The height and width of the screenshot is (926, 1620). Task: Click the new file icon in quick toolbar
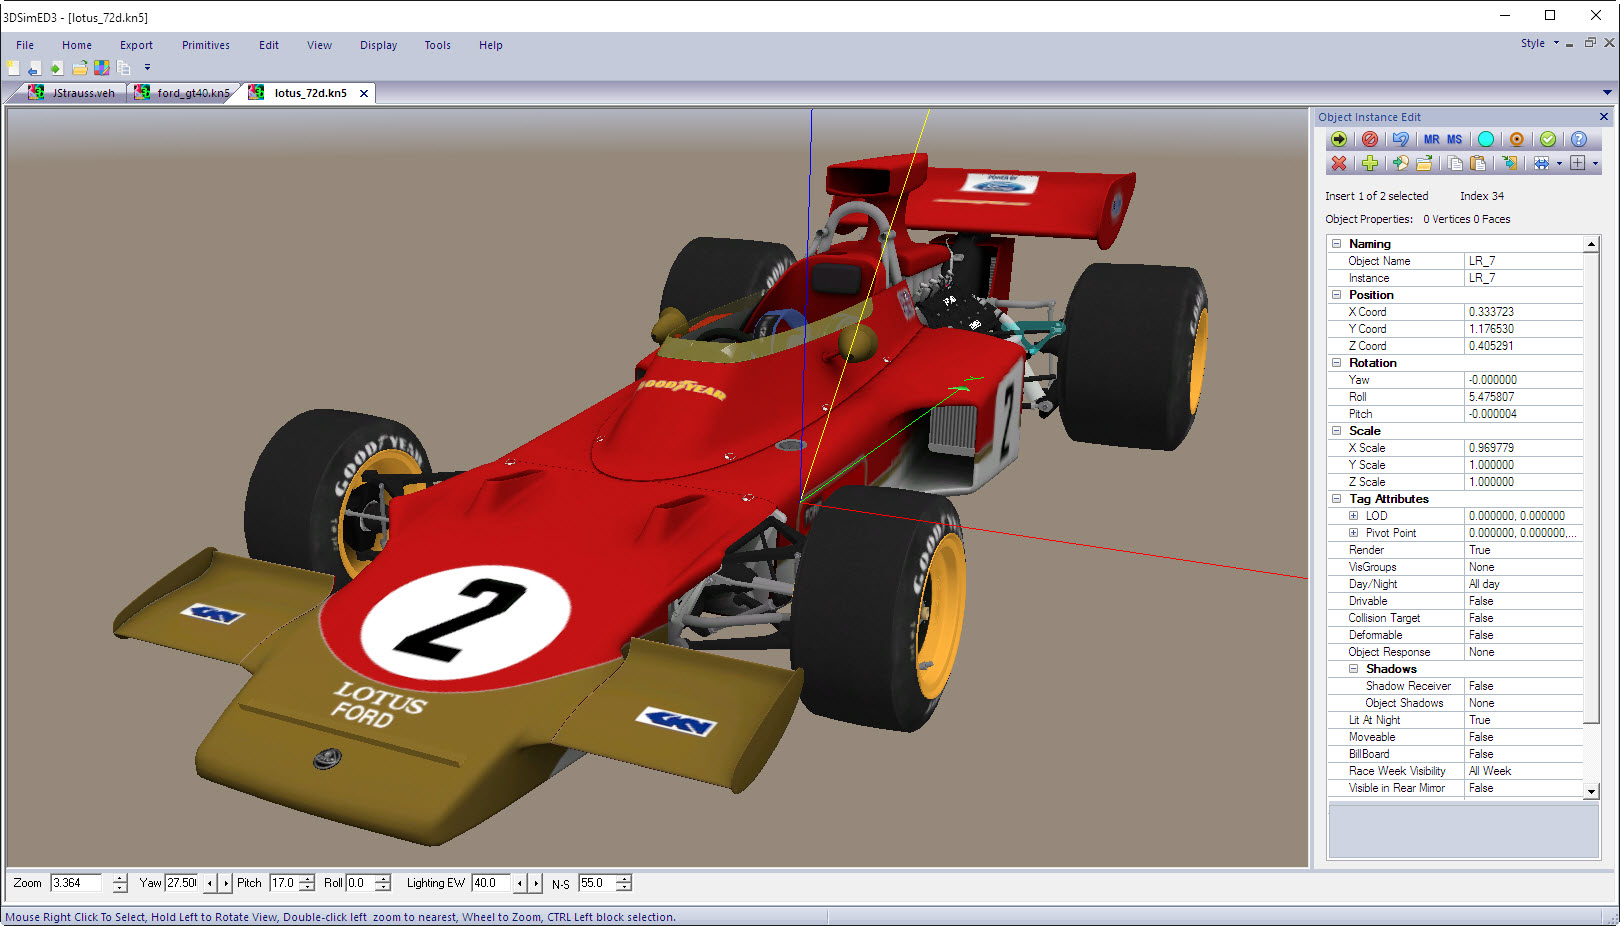13,68
